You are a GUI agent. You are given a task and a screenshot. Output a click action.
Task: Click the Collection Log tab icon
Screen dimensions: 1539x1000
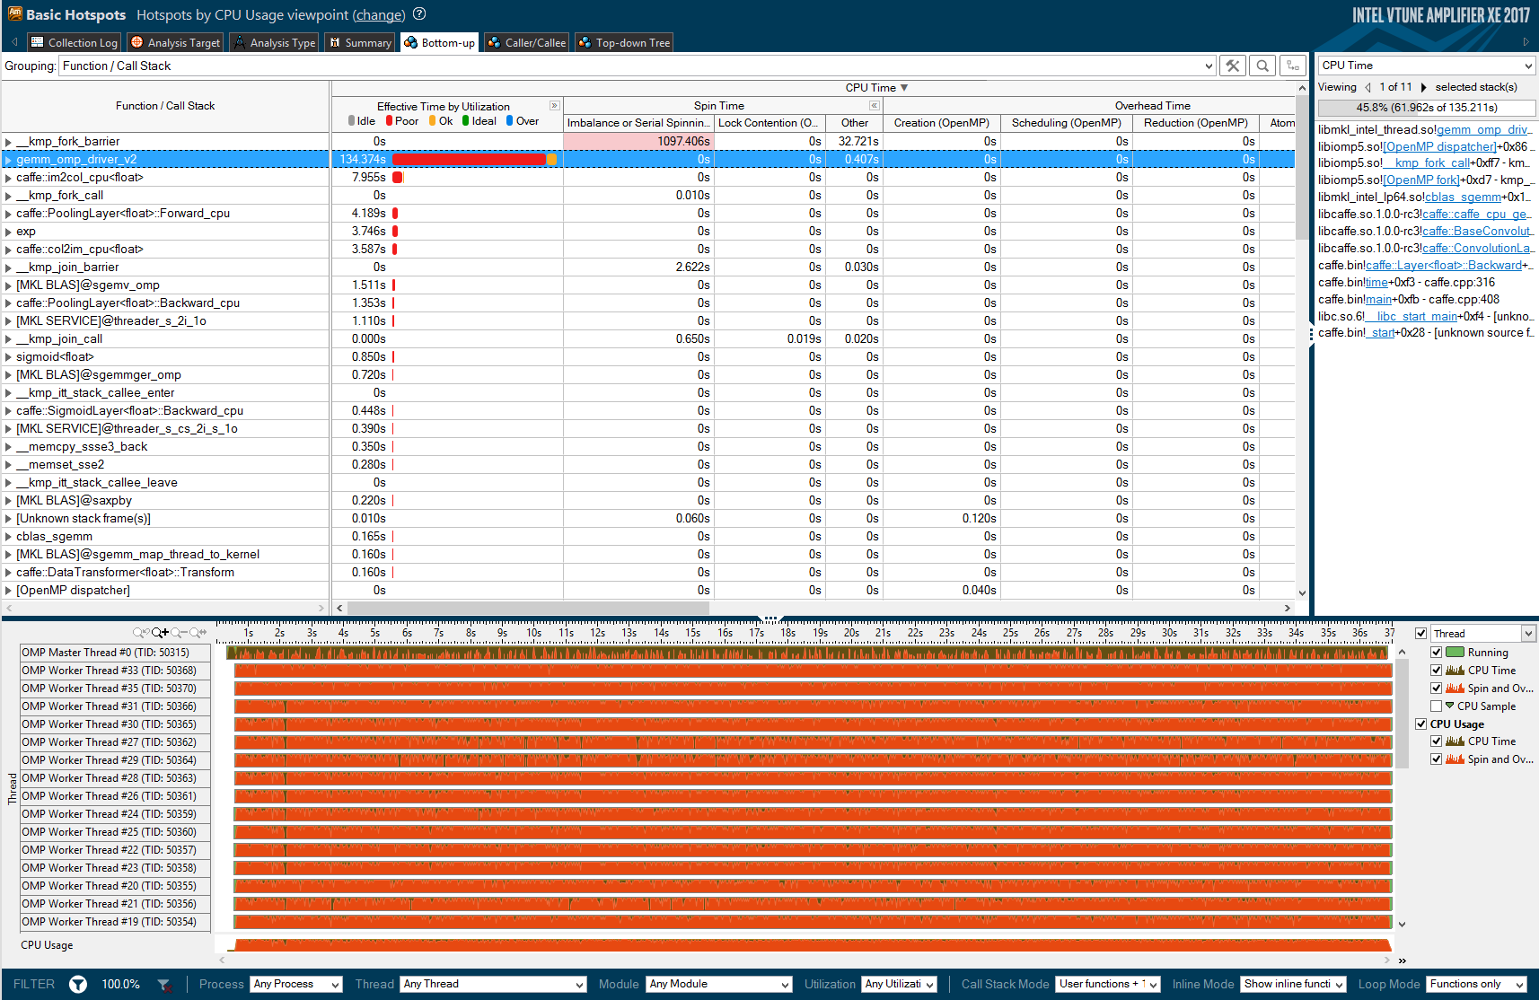(37, 42)
